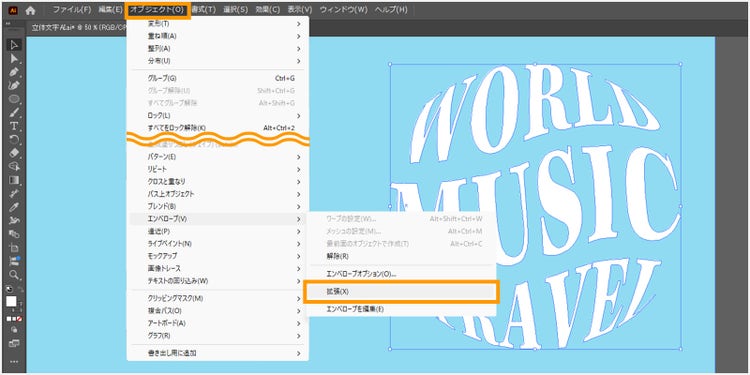Open the 効果(C) menu
750x375 pixels.
click(x=268, y=10)
